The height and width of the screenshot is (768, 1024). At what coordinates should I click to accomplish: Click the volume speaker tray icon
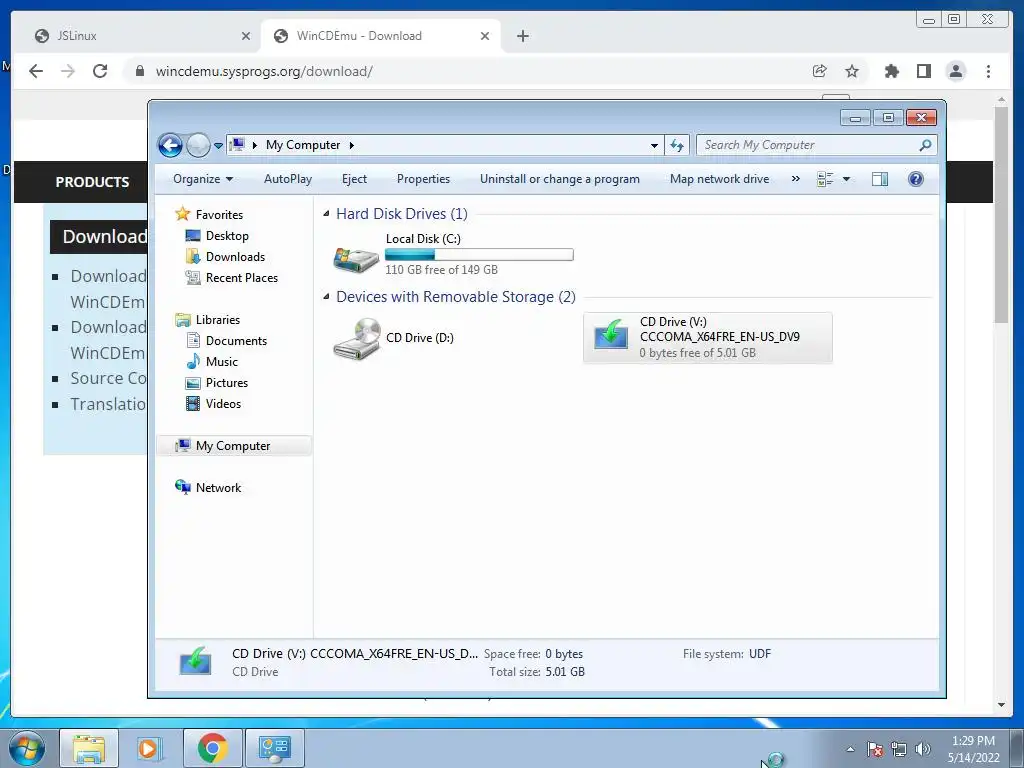click(923, 749)
